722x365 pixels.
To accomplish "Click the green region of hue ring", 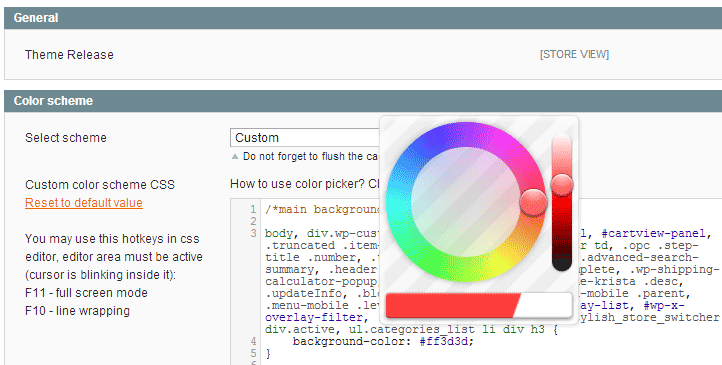I will [x=434, y=266].
